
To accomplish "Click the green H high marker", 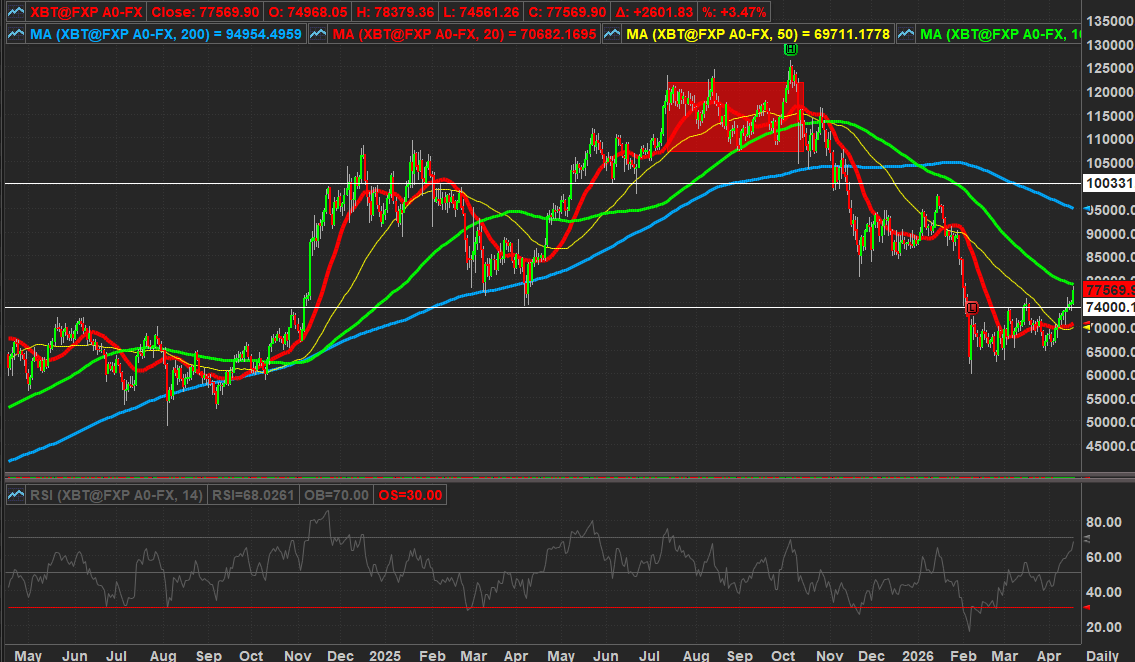I will [790, 49].
